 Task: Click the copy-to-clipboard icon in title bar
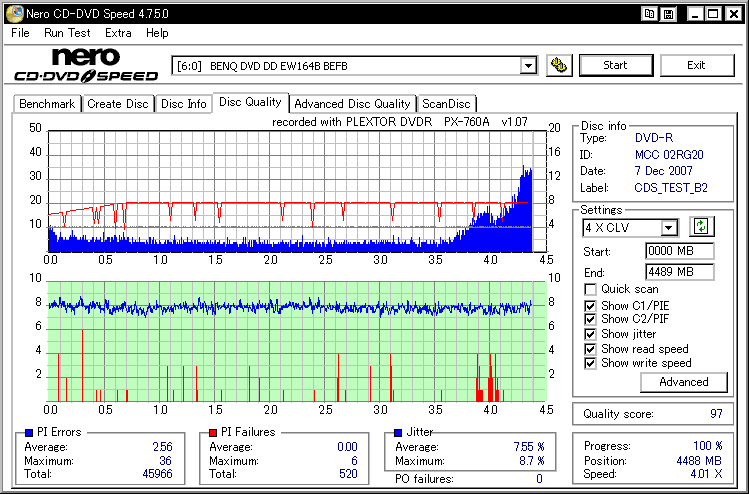651,14
